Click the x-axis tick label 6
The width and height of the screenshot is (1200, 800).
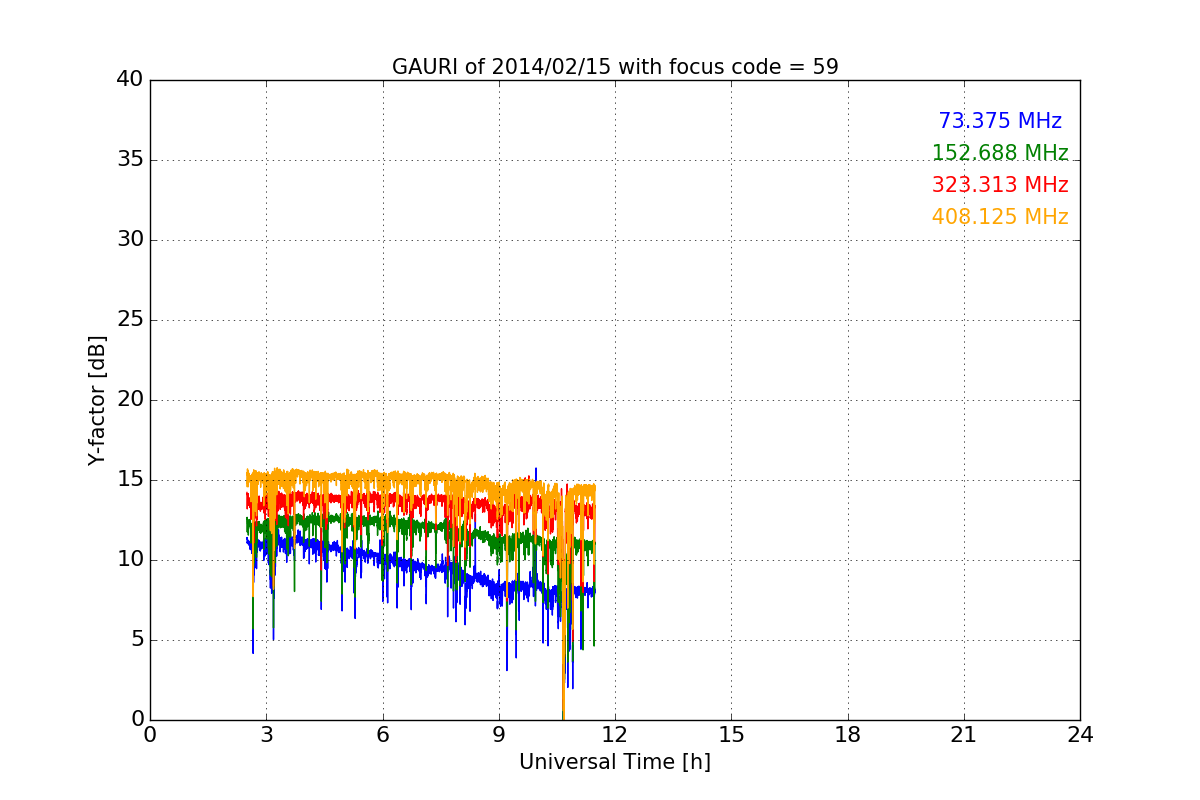tap(383, 734)
